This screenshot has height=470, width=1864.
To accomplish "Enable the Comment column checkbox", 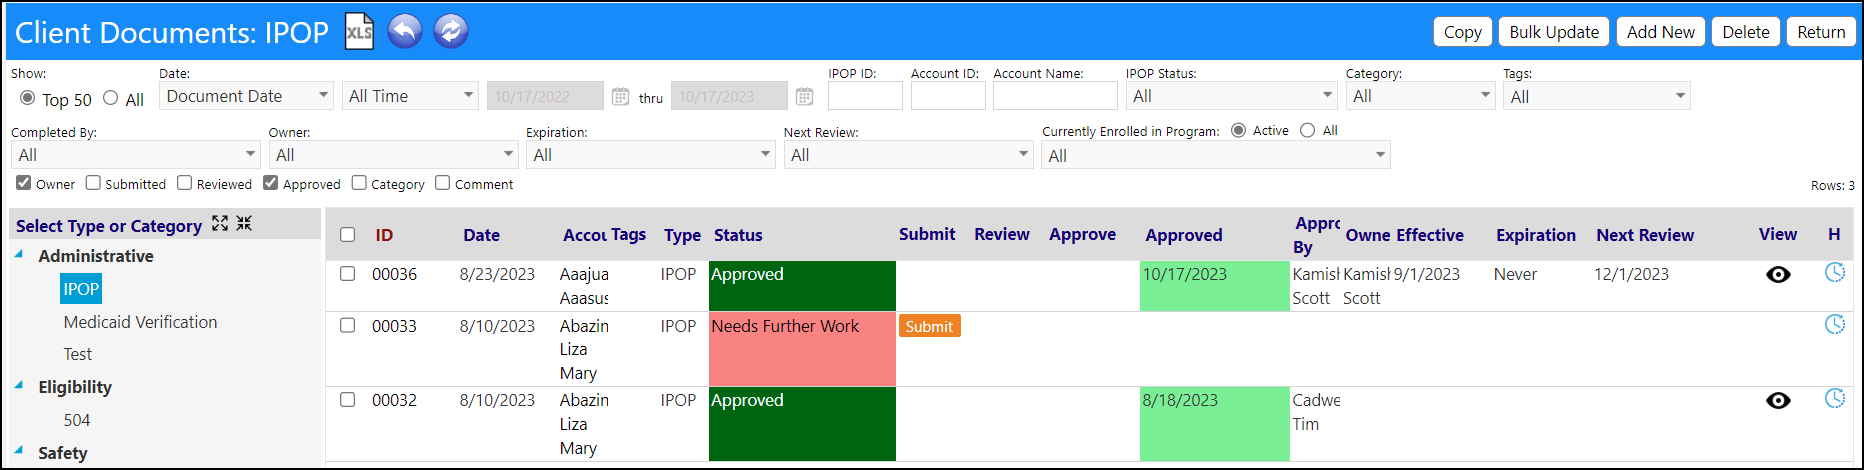I will [443, 183].
